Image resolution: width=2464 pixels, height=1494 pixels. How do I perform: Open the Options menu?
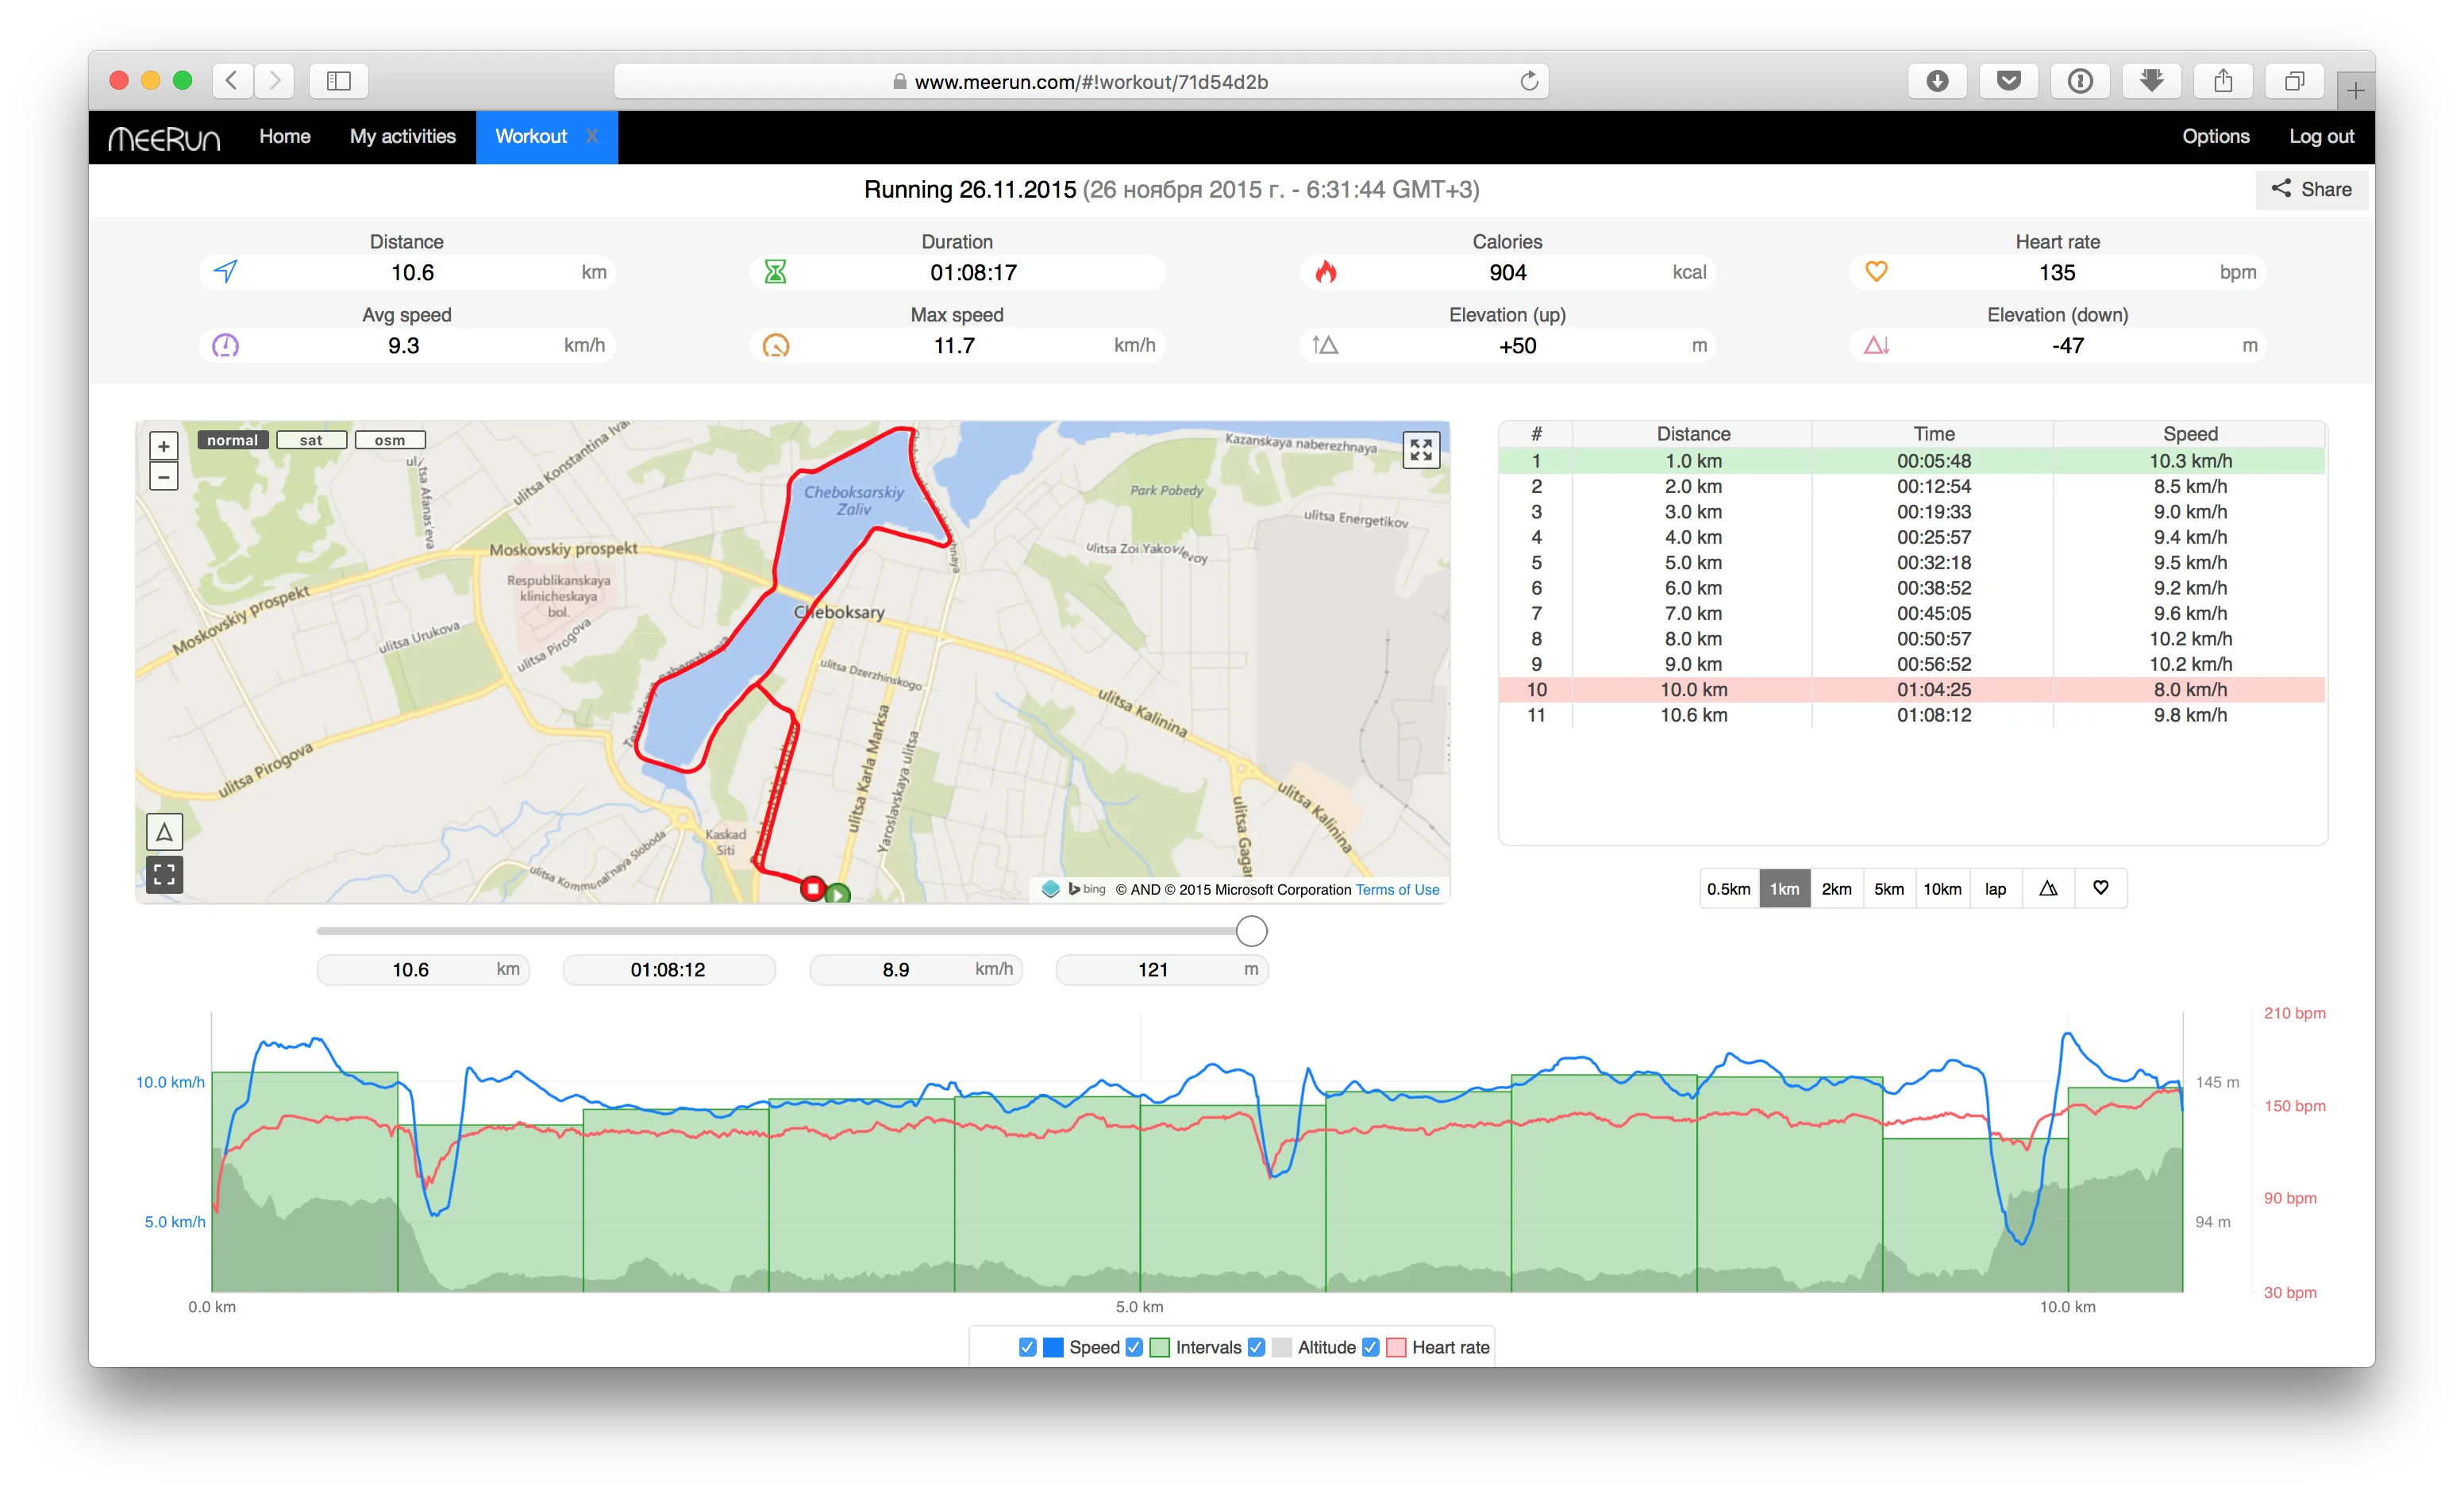(x=2215, y=137)
